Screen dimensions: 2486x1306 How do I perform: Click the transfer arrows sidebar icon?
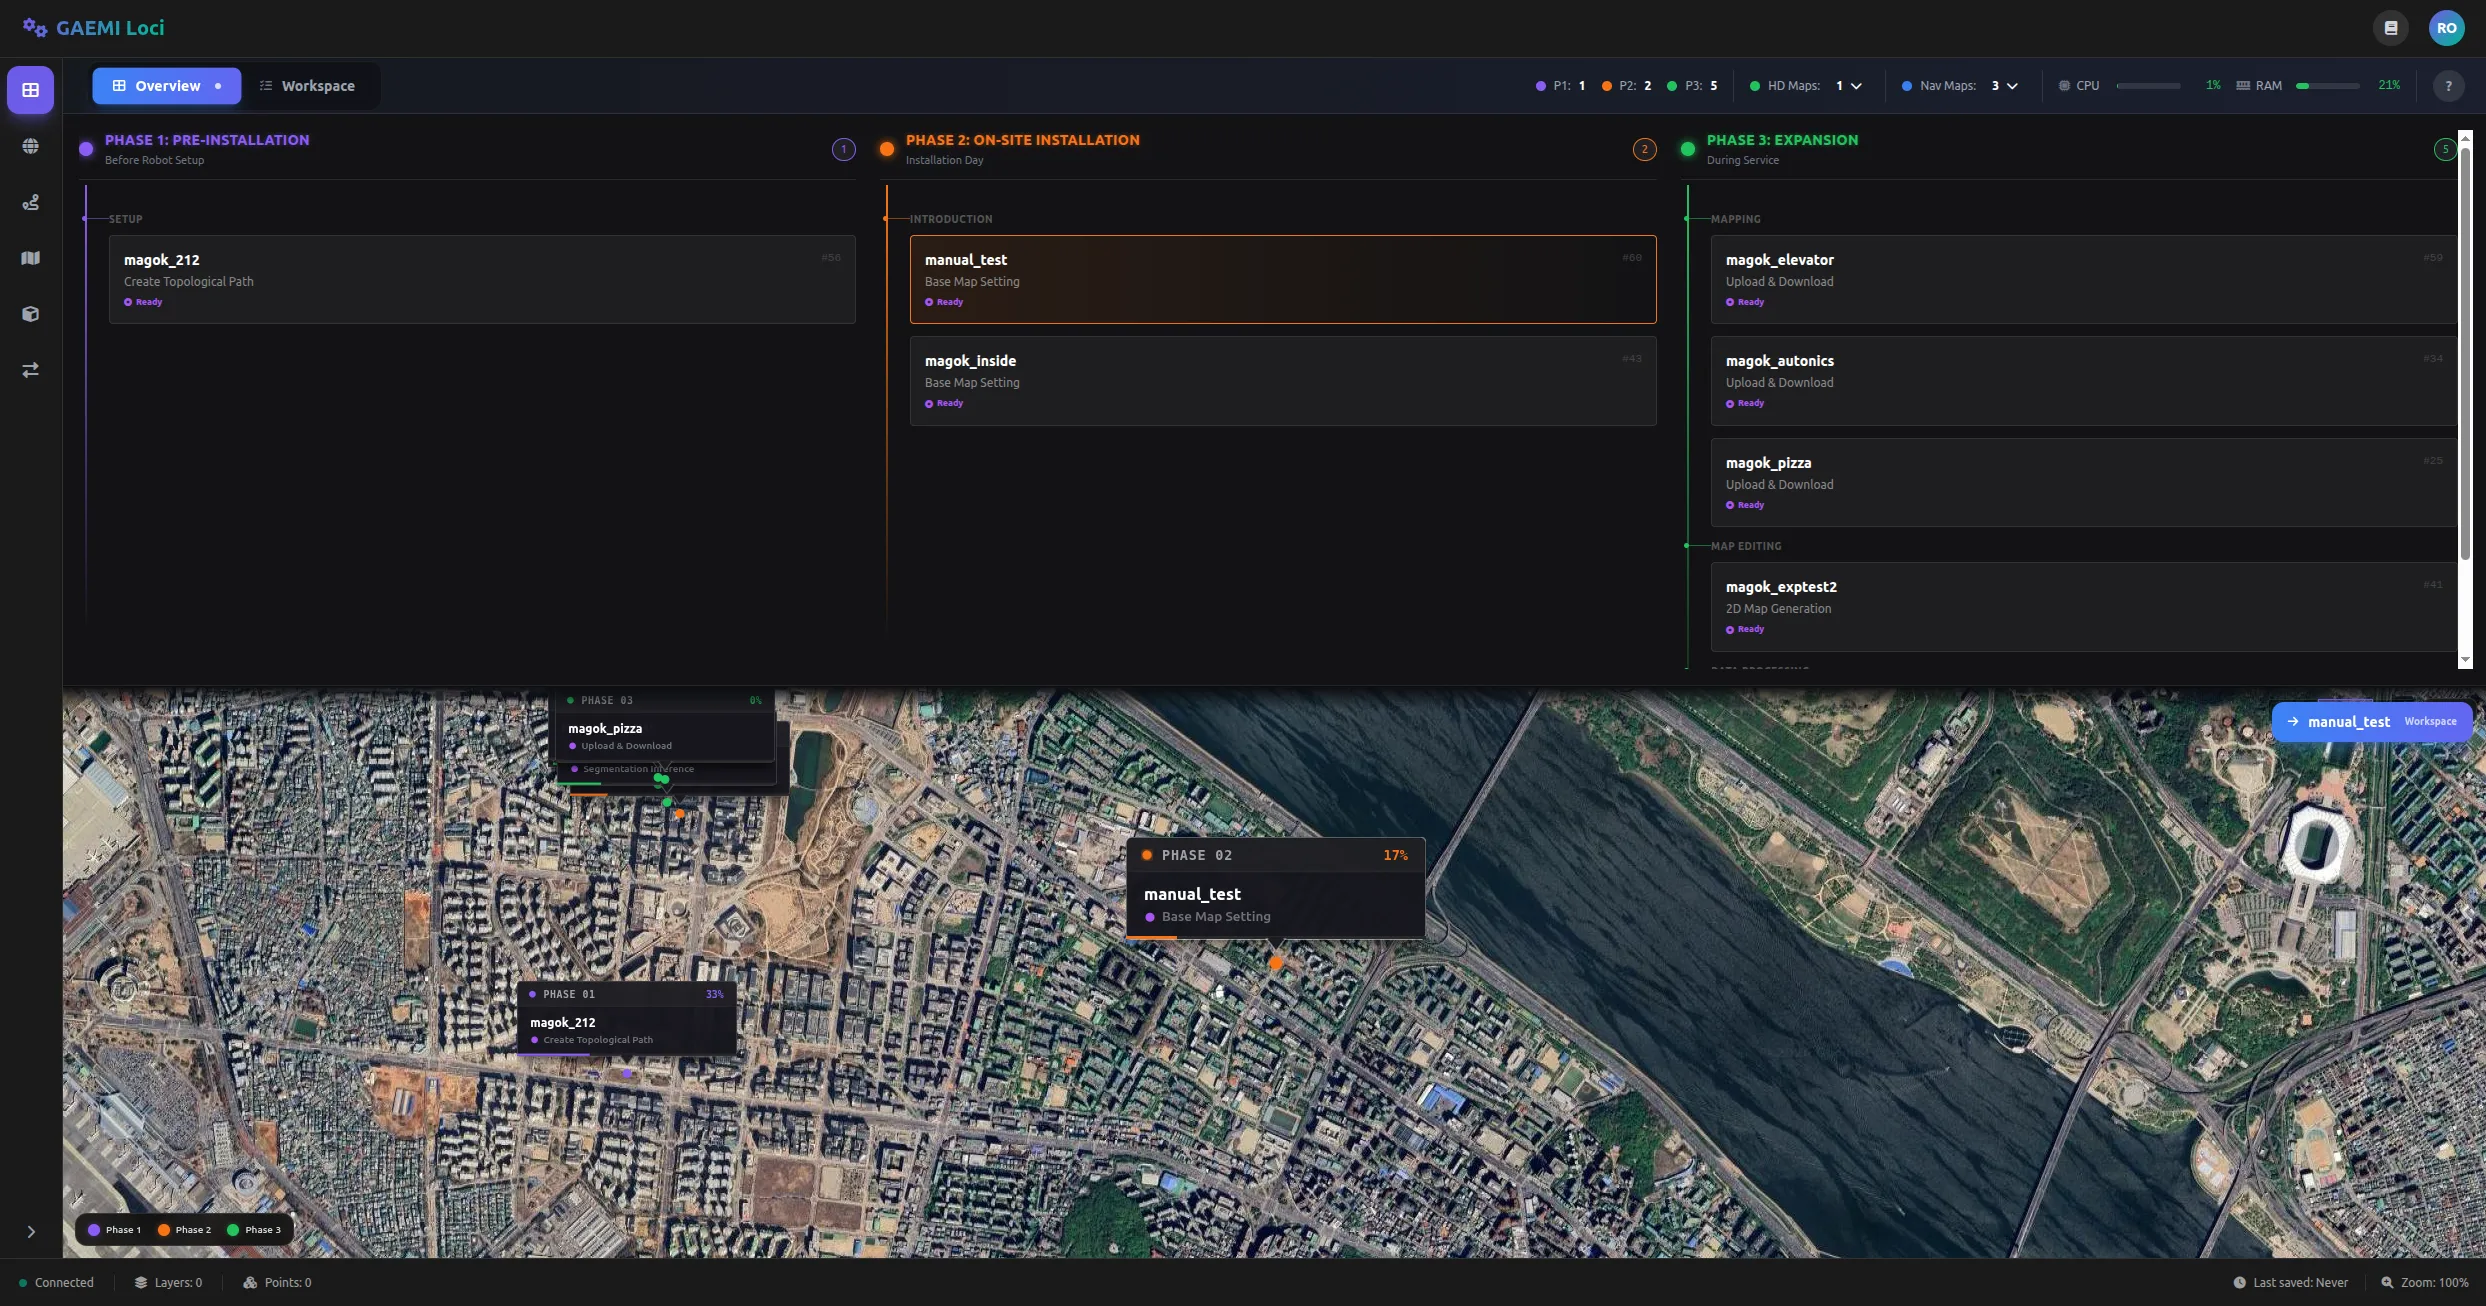point(30,370)
